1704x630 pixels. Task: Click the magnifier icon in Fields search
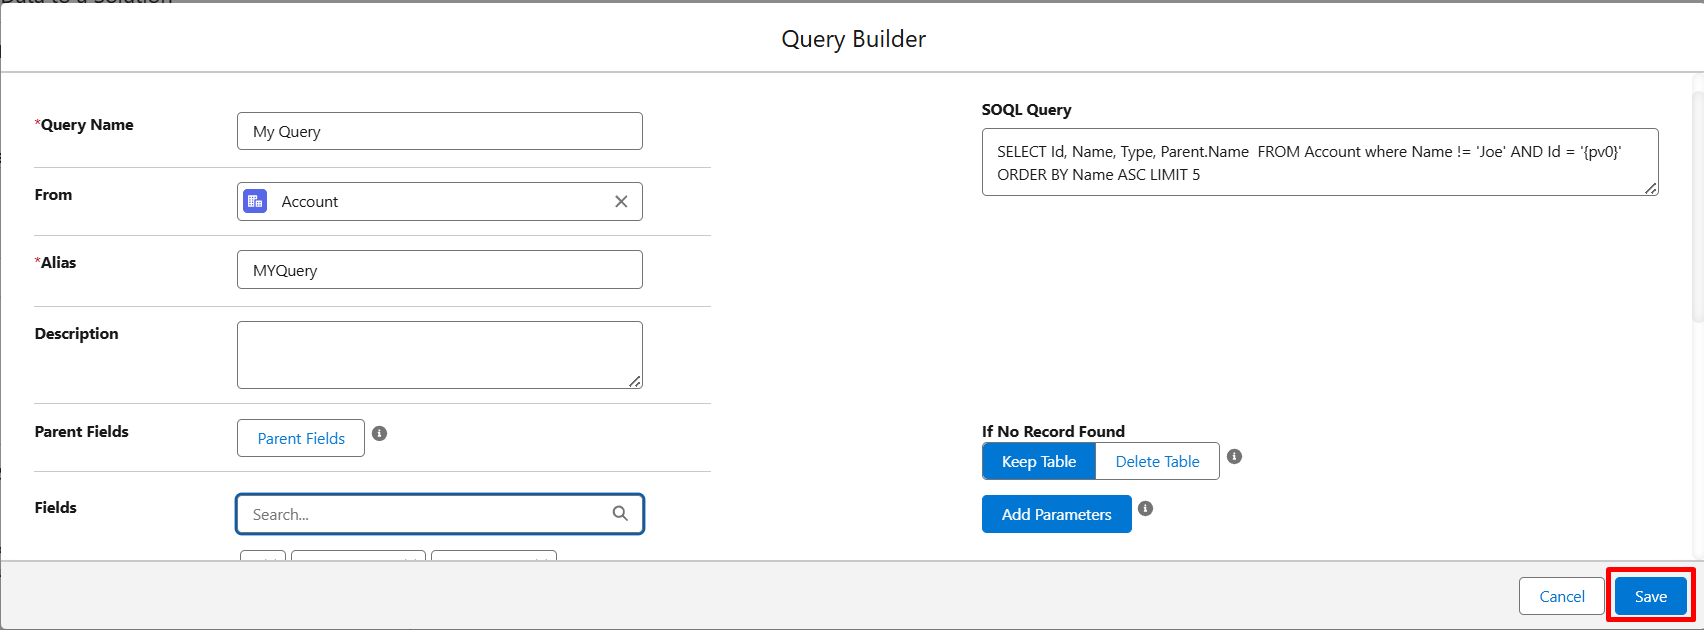620,513
